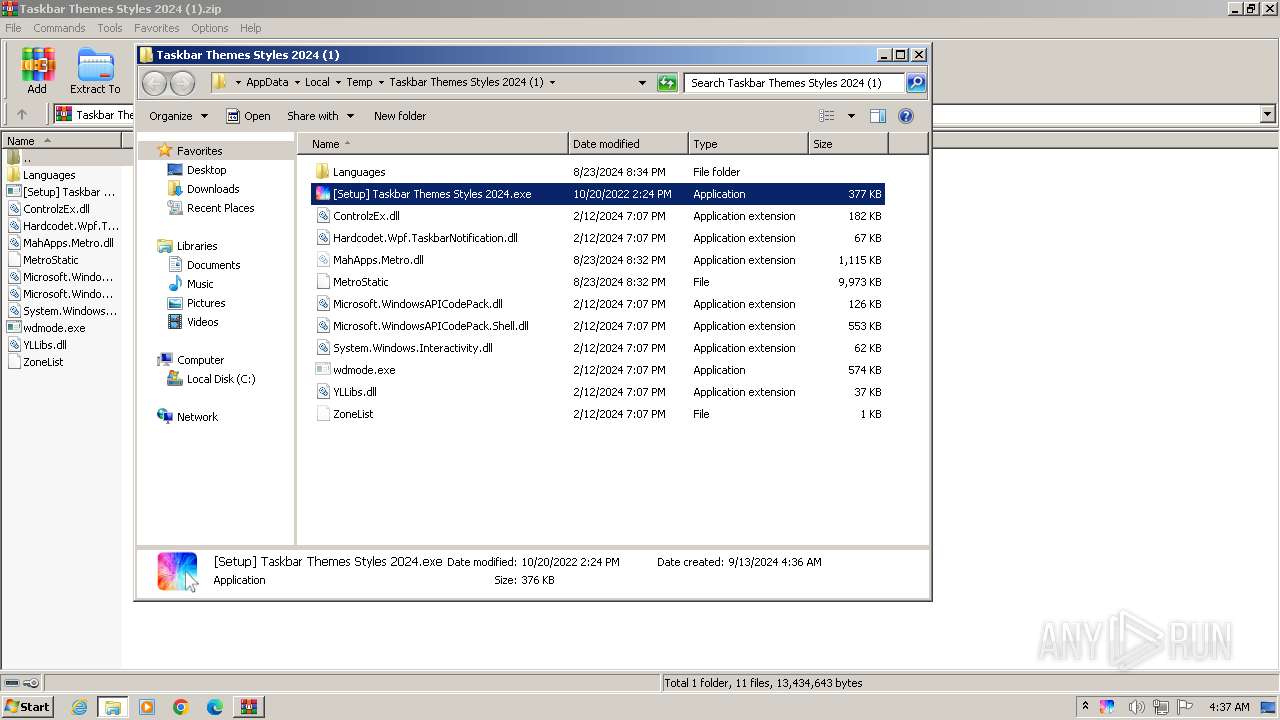
Task: Select Hardcodet.Wpf.TaskbarNotification.dll file
Action: (425, 238)
